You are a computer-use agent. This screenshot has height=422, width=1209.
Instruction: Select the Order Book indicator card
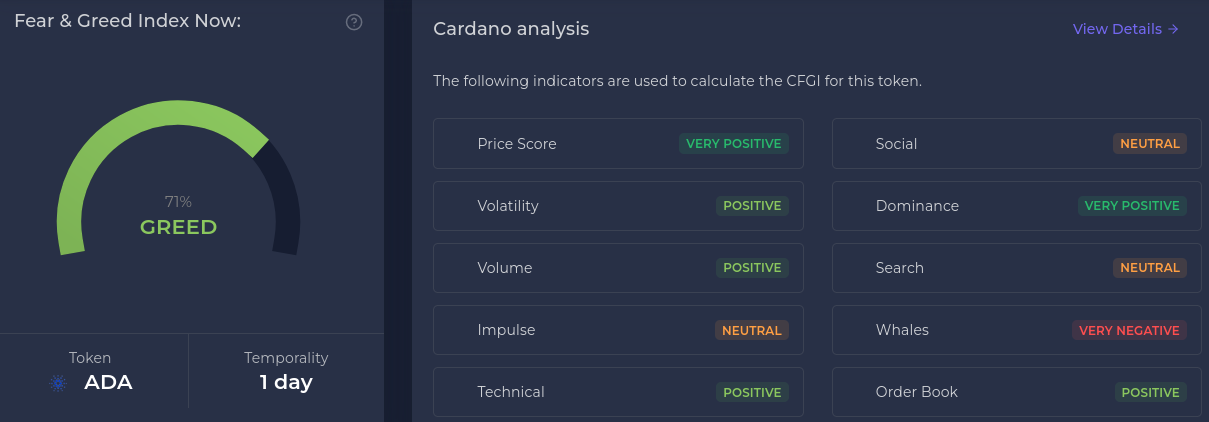pyautogui.click(x=1017, y=392)
